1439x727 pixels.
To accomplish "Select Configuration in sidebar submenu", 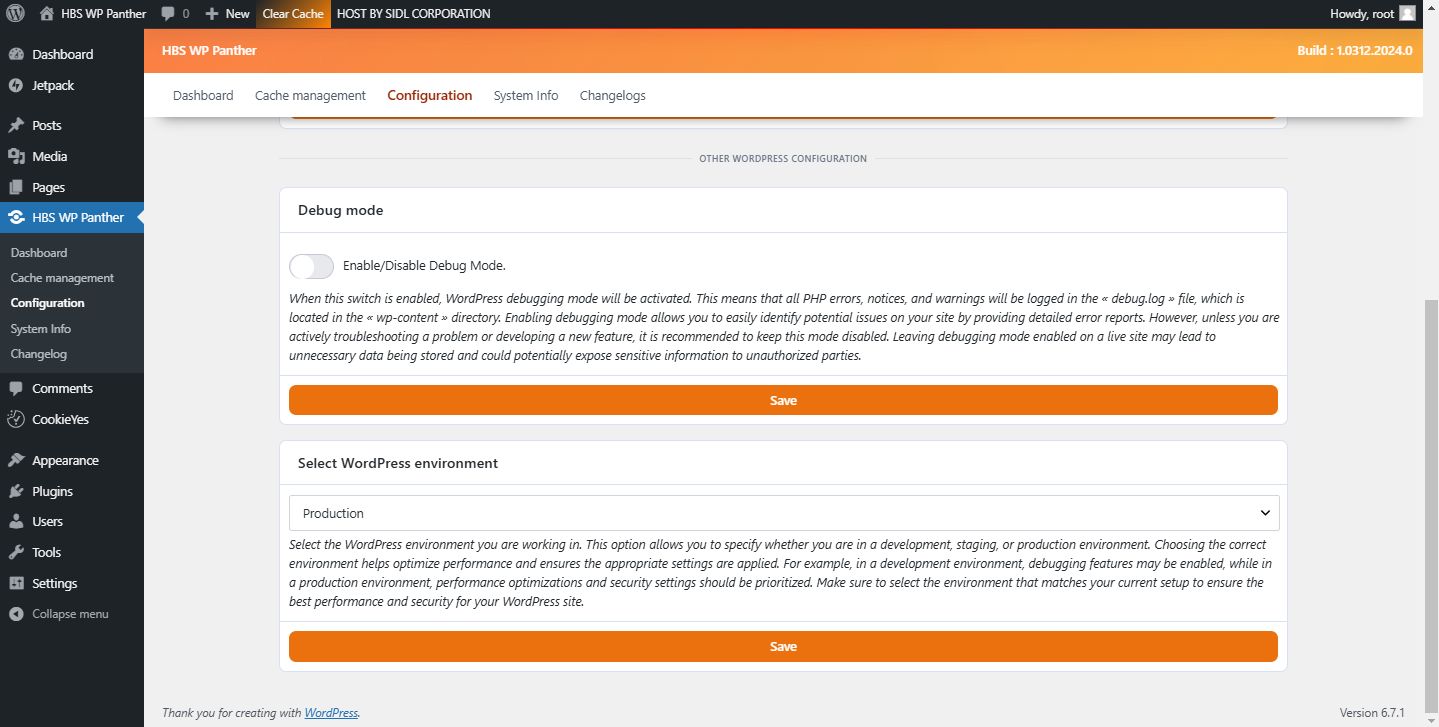I will click(x=47, y=303).
